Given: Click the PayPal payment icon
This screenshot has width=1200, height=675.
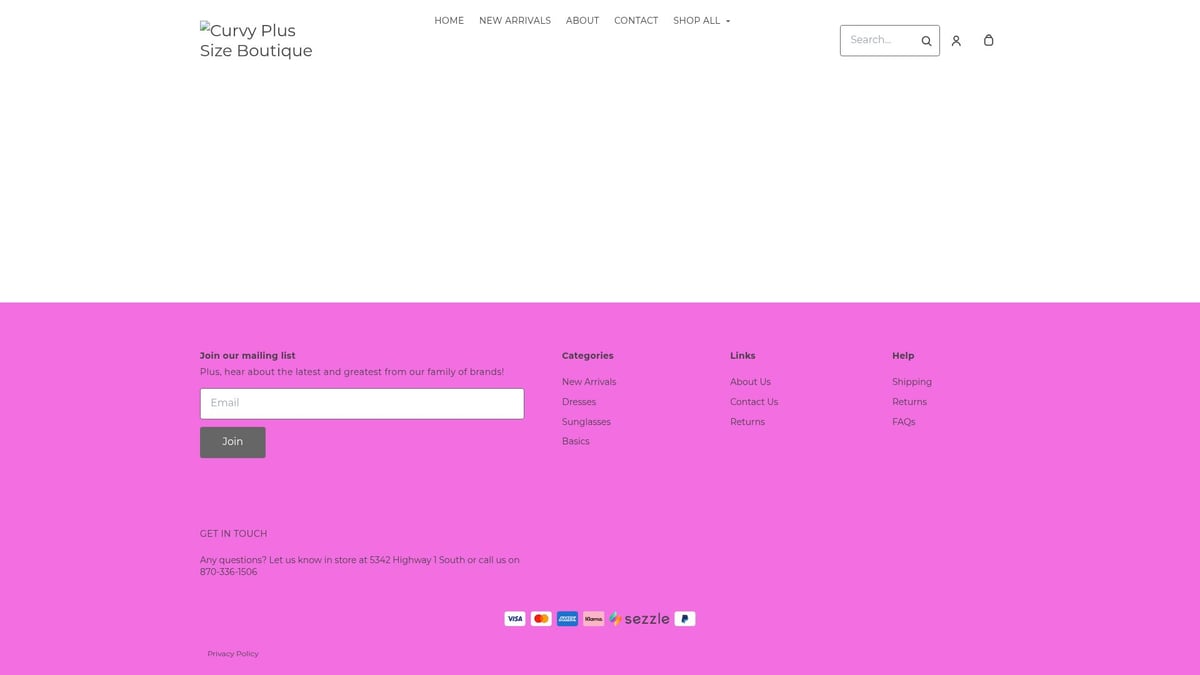Looking at the screenshot, I should tap(685, 619).
